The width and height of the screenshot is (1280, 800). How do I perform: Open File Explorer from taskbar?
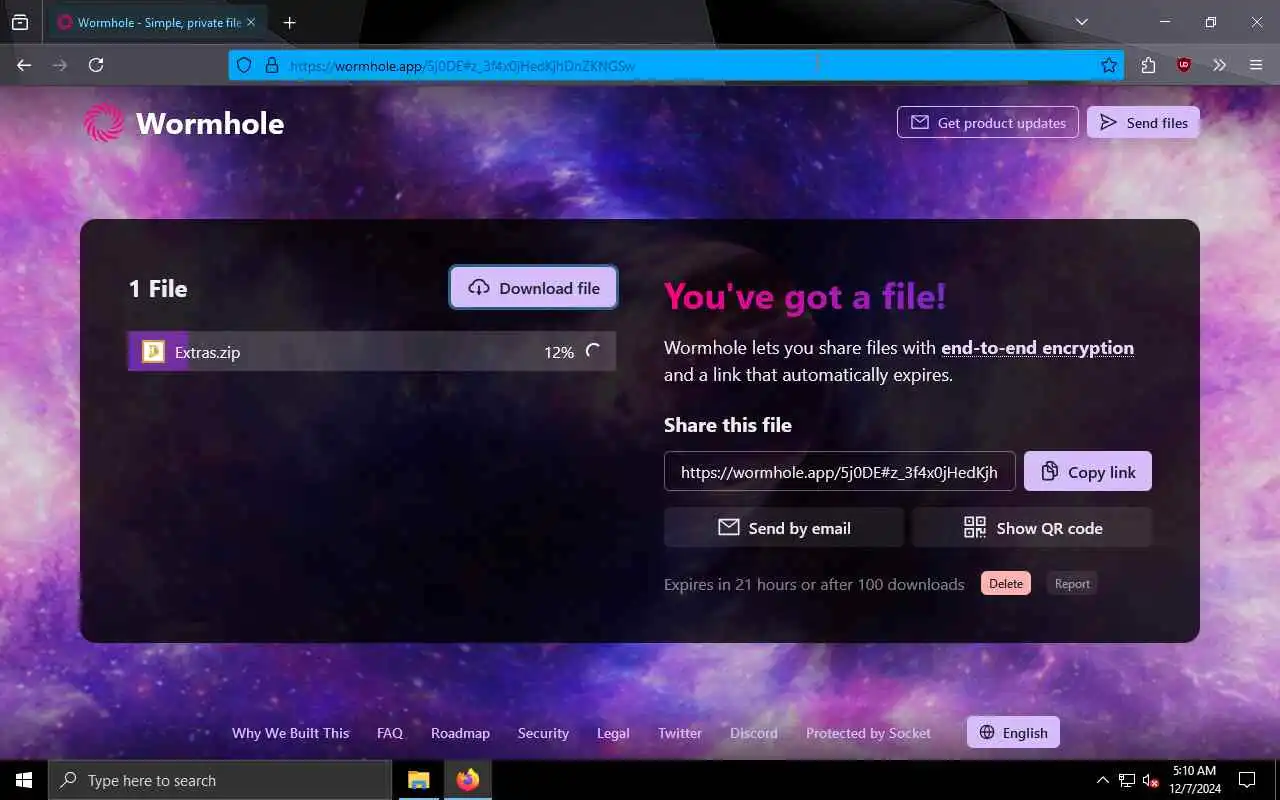tap(419, 780)
